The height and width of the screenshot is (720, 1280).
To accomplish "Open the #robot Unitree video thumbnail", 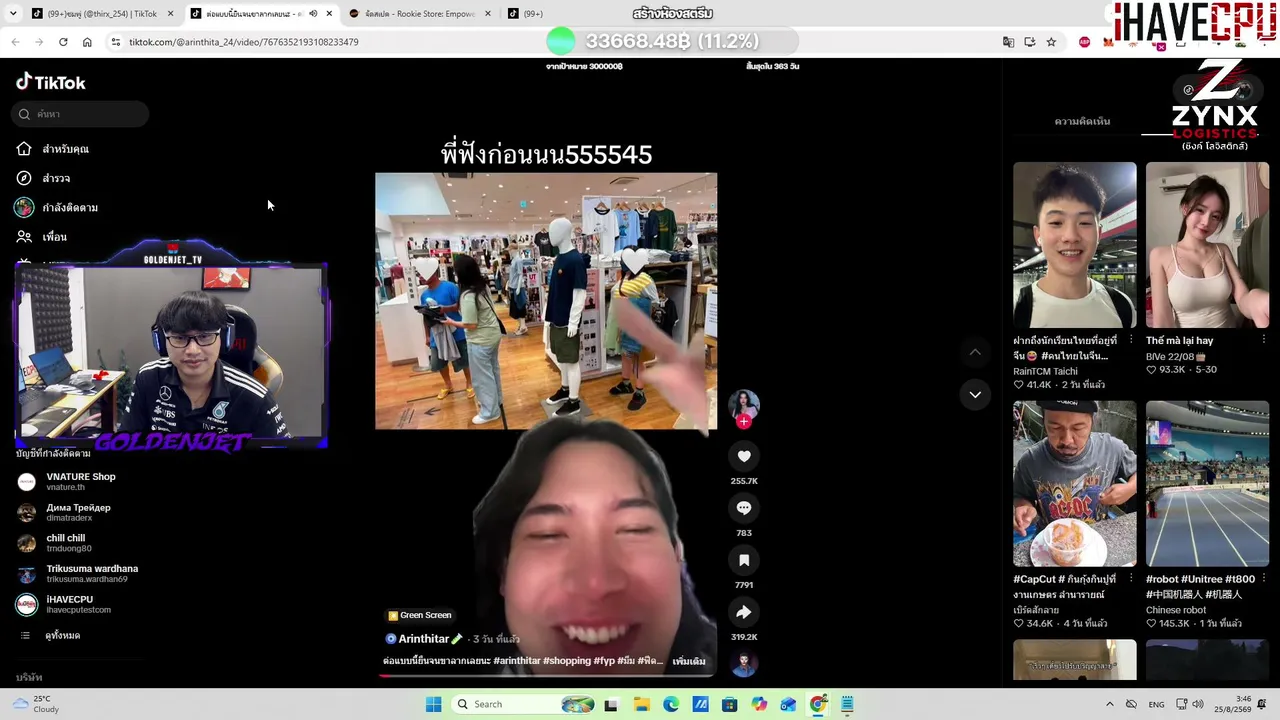I will 1207,484.
